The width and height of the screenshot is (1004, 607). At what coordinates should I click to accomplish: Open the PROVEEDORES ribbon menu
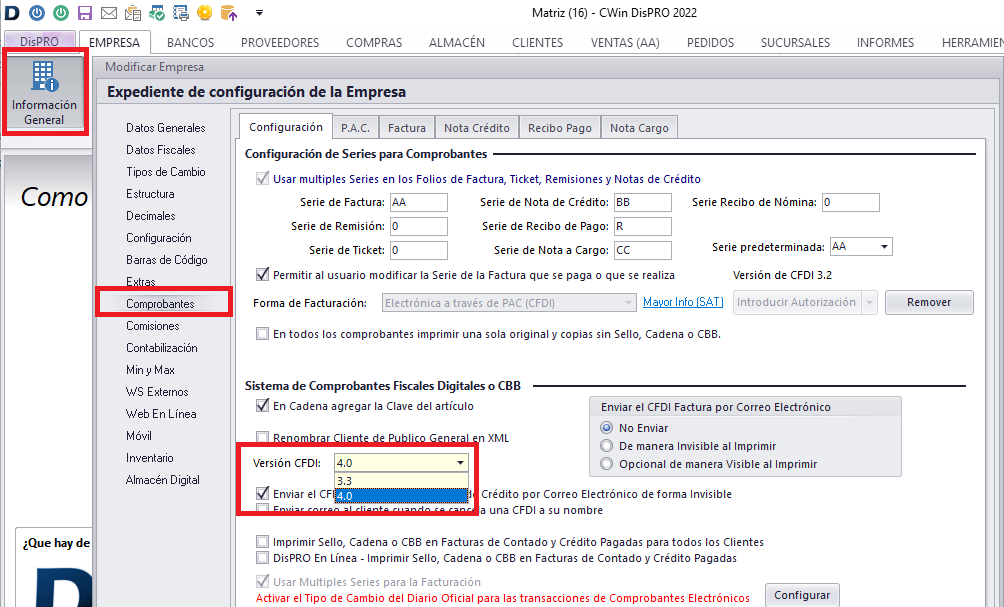tap(280, 43)
